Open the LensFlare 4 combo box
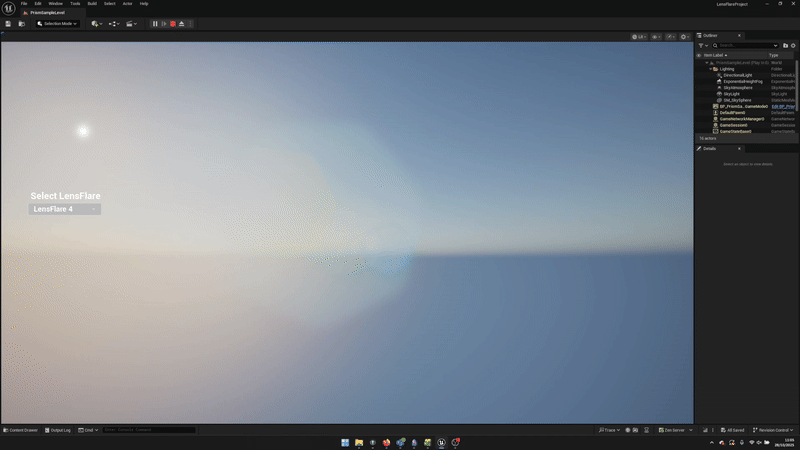Screen dimensions: 800x450 tap(65, 209)
